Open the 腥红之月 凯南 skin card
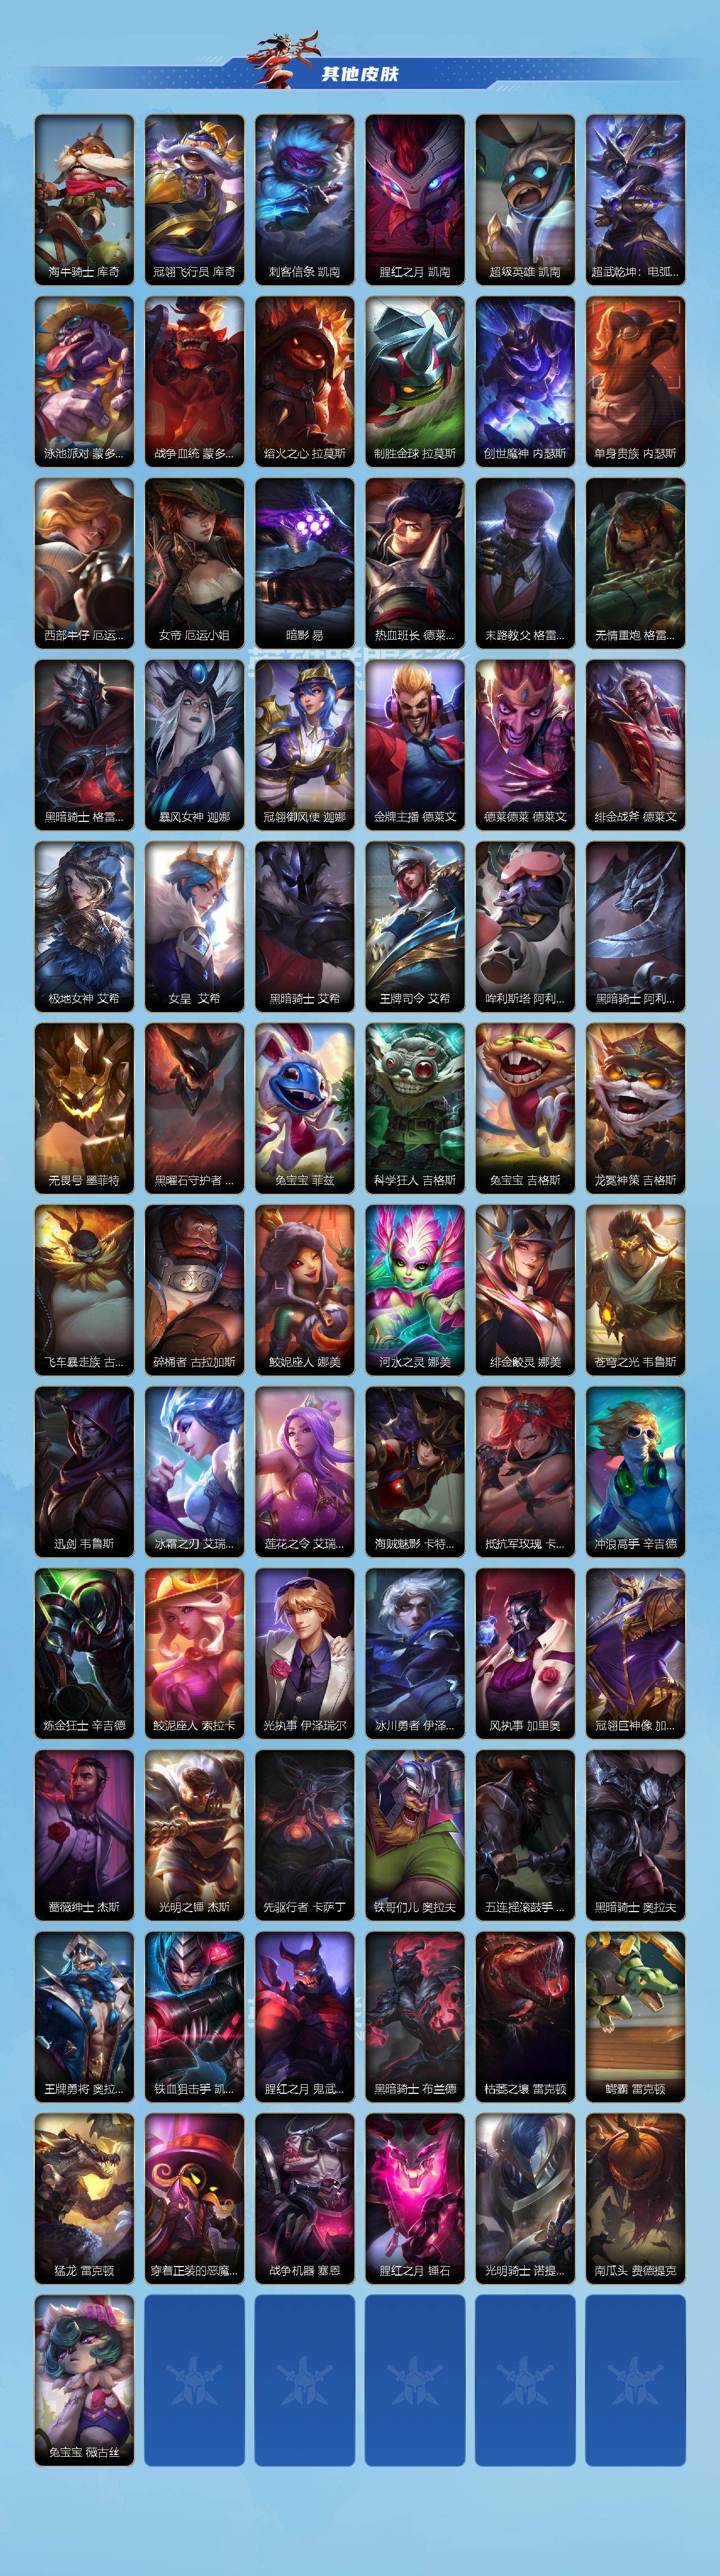This screenshot has width=720, height=2576. coord(415,200)
